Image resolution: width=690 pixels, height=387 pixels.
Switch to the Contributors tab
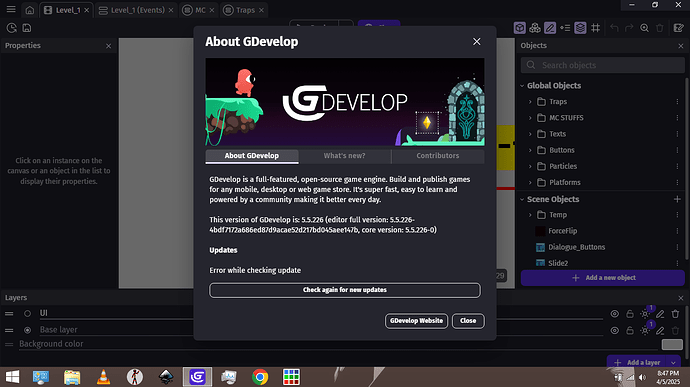(x=438, y=156)
